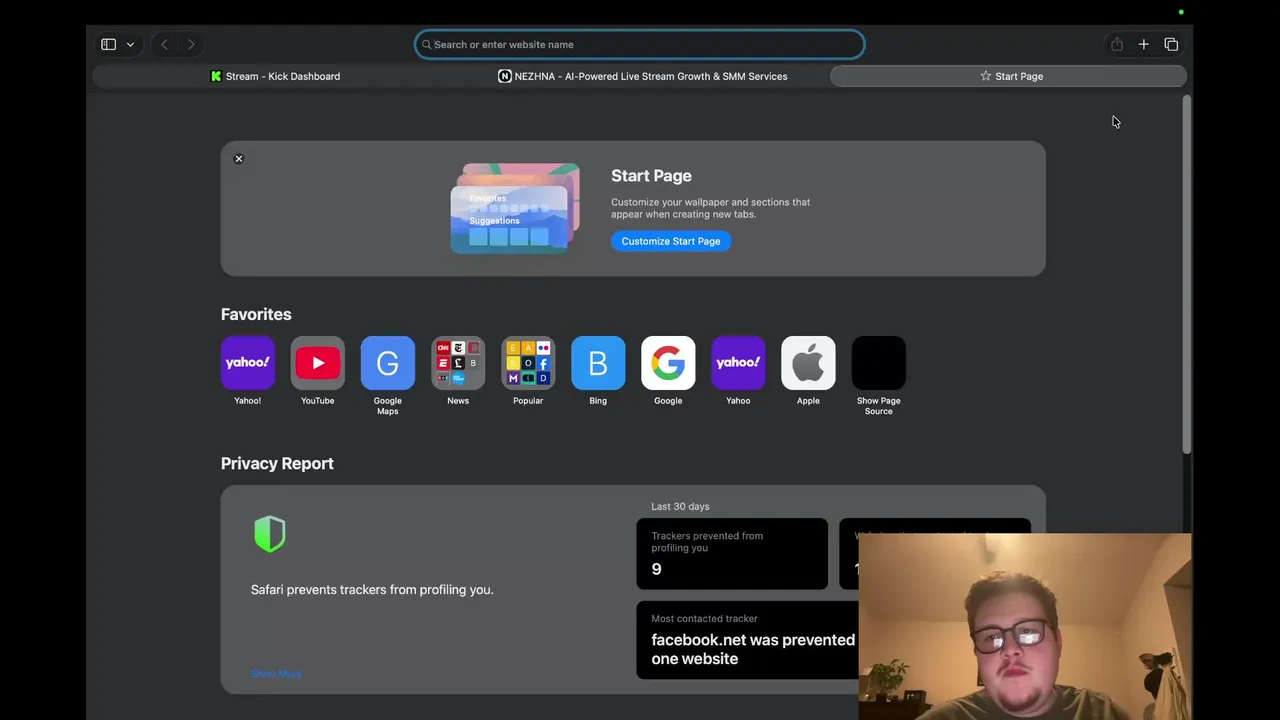Image resolution: width=1280 pixels, height=720 pixels.
Task: Open the Yahoo favorite next to Apple
Action: click(738, 363)
